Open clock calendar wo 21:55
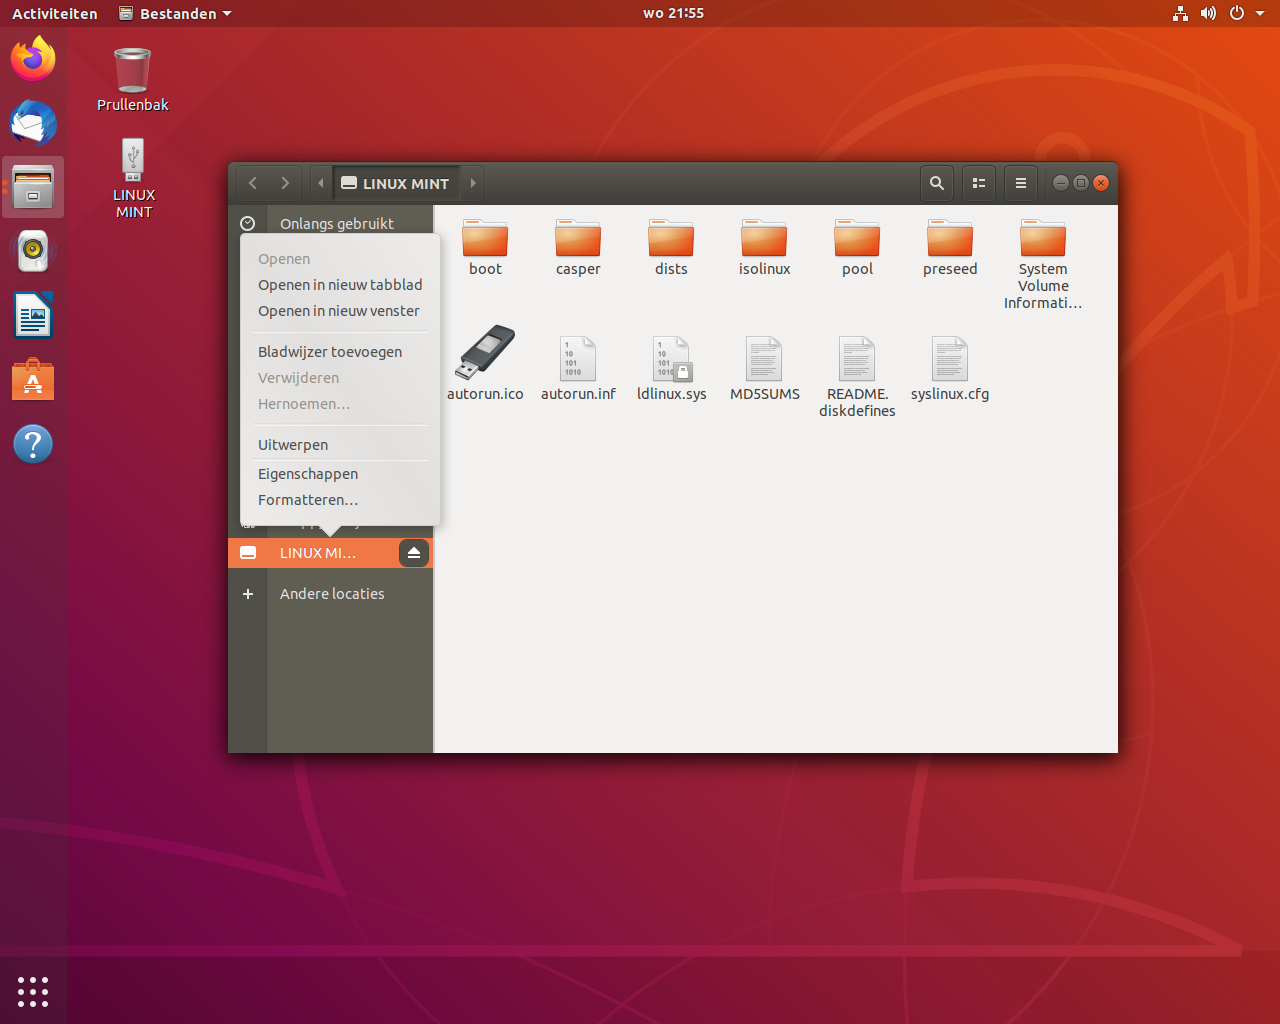Screen dimensions: 1280x1024 673,13
